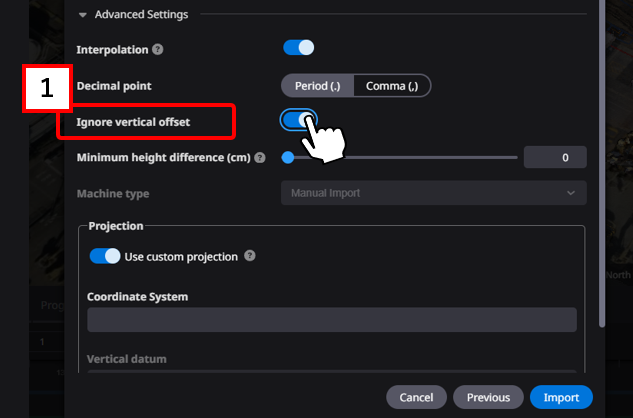Screen dimensions: 633x418
Task: Disable the Interpolation toggle
Action: point(299,48)
